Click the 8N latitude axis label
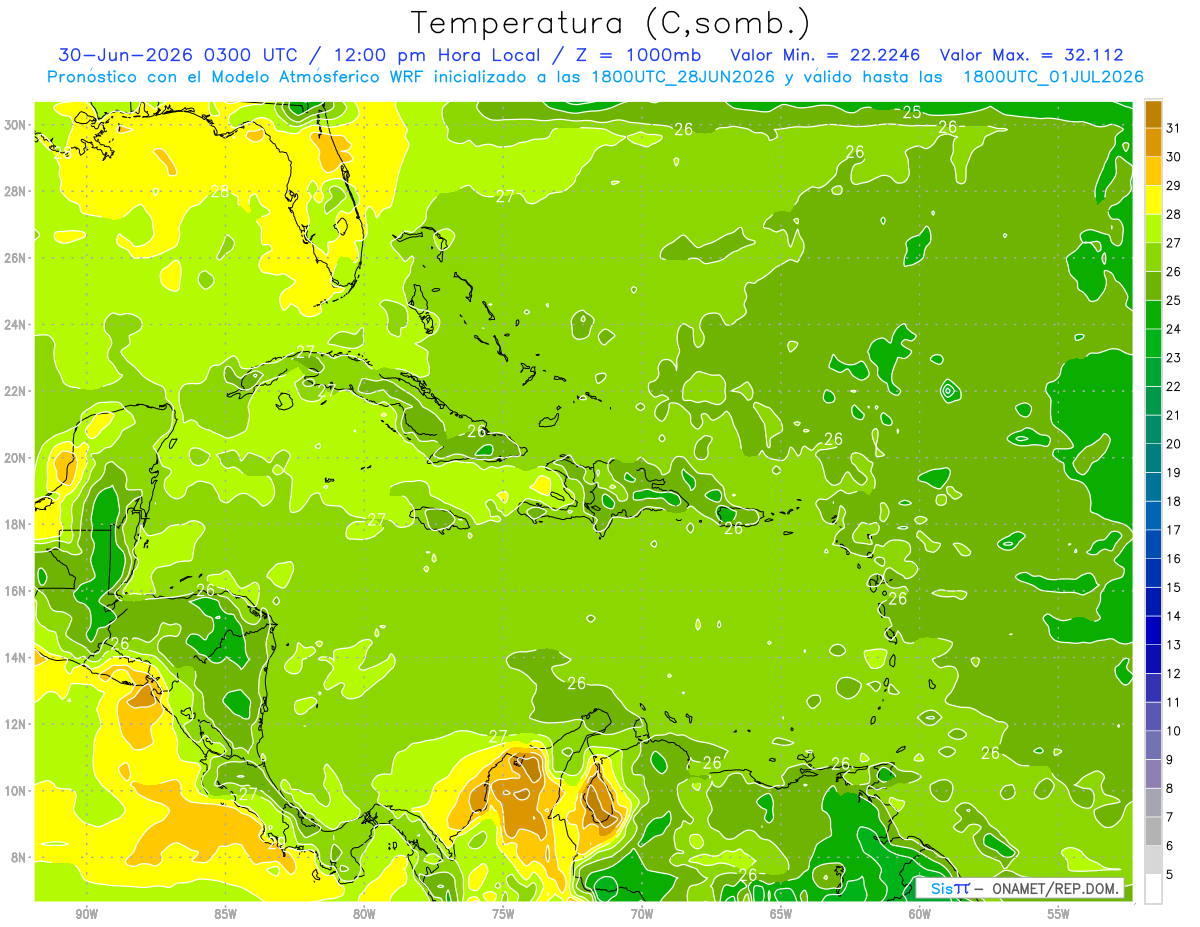This screenshot has width=1200, height=927. (x=20, y=857)
